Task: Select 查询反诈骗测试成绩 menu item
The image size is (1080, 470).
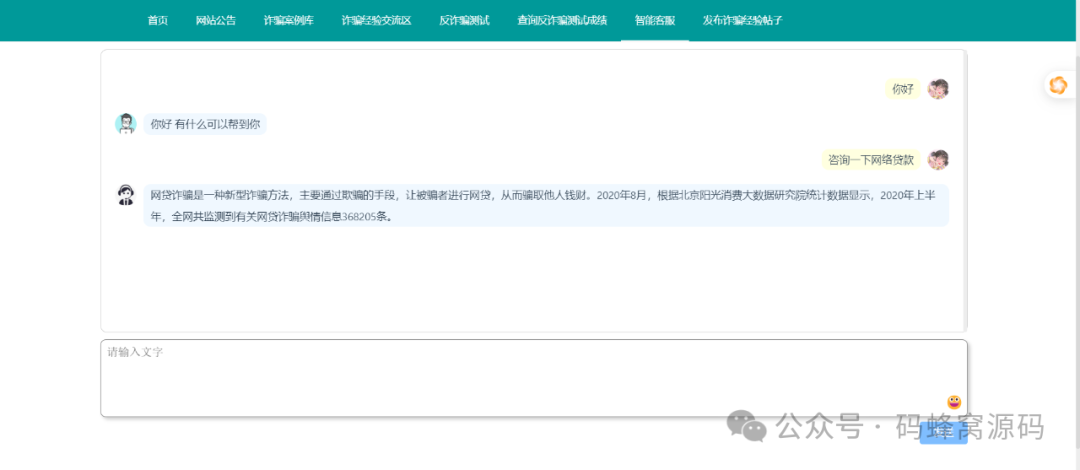Action: [x=562, y=20]
